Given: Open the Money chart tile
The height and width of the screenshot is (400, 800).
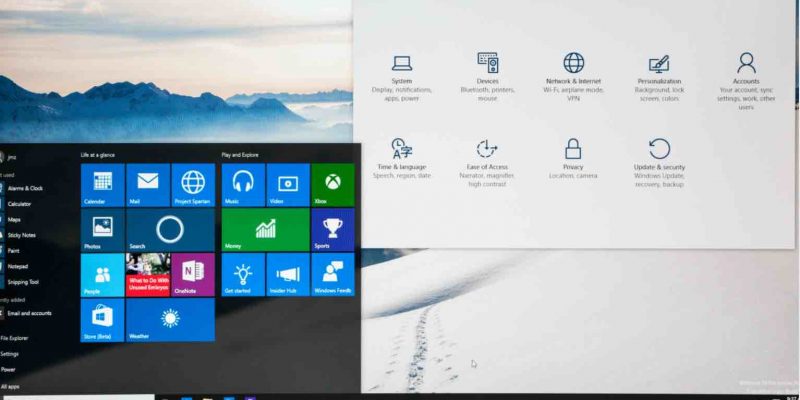Looking at the screenshot, I should [x=265, y=230].
